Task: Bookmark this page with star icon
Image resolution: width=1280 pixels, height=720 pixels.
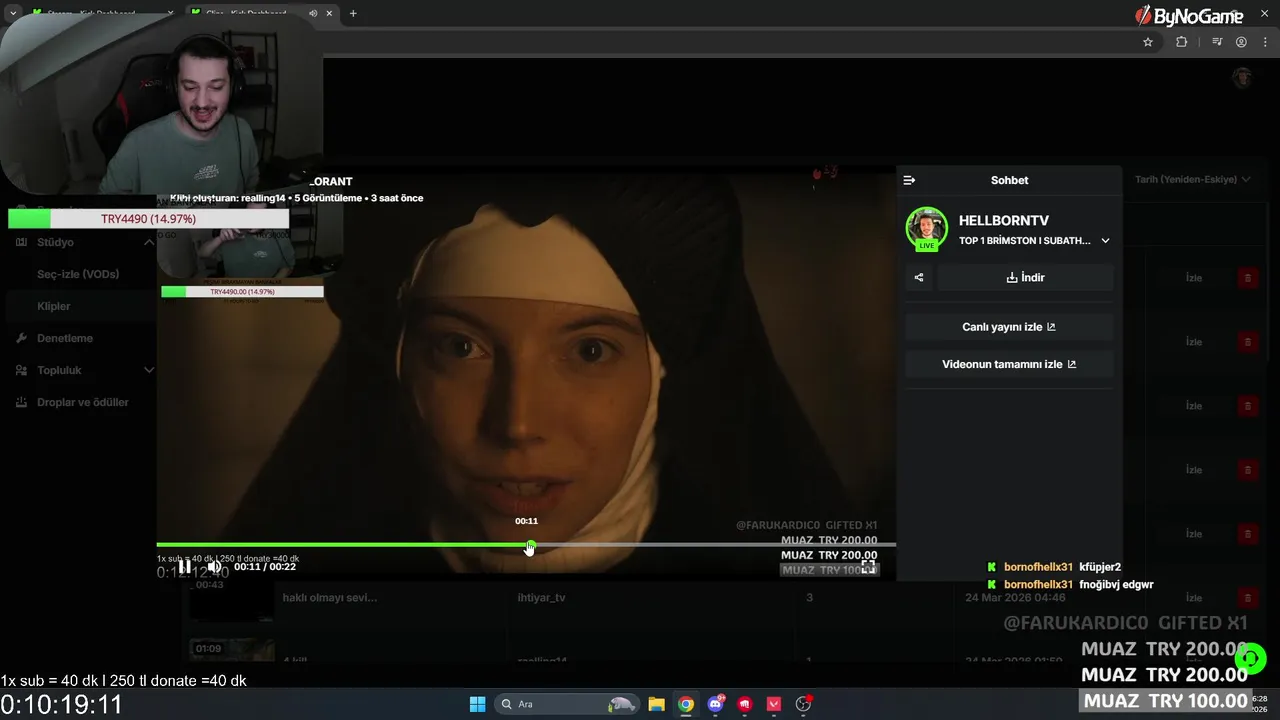Action: 1148,42
